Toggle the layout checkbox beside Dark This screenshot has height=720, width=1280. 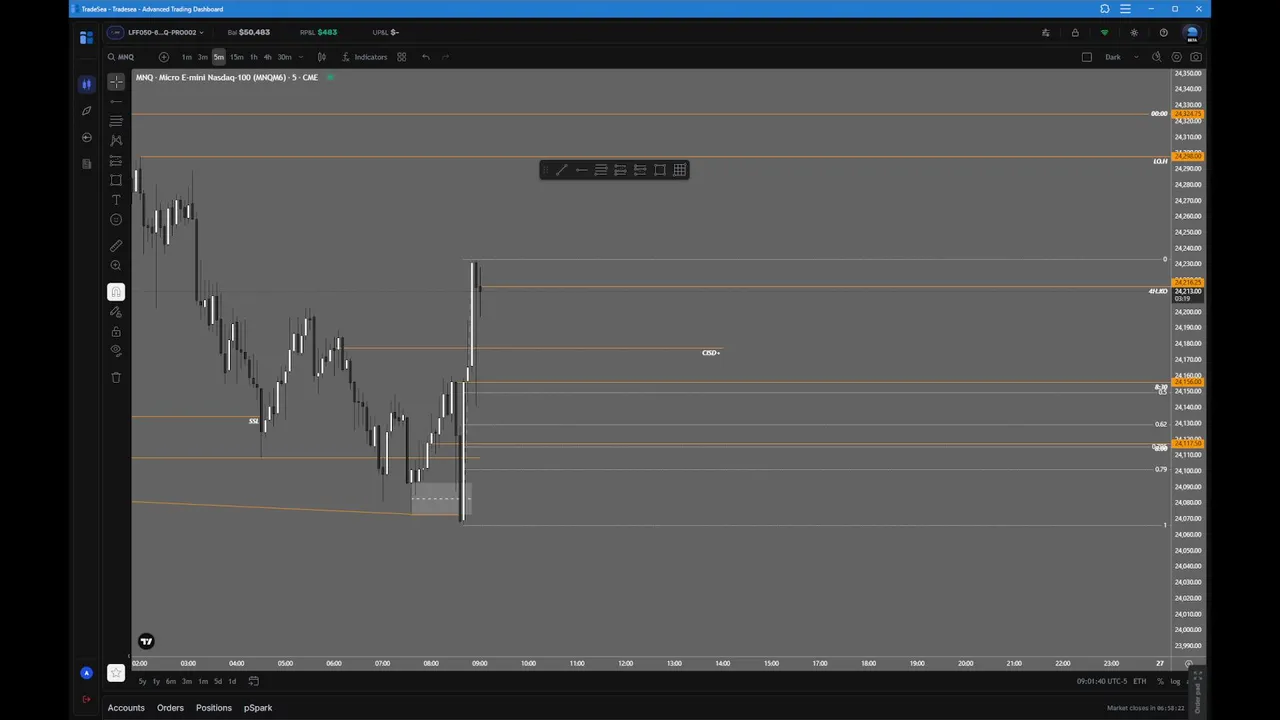tap(1087, 57)
